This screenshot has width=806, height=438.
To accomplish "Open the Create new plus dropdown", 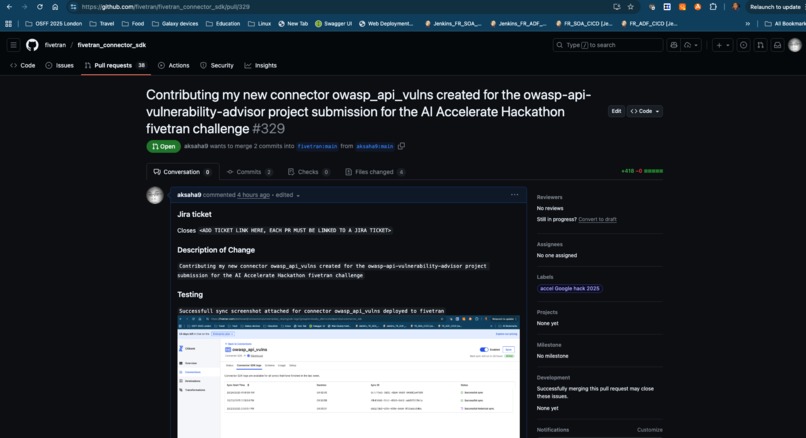I will [723, 45].
